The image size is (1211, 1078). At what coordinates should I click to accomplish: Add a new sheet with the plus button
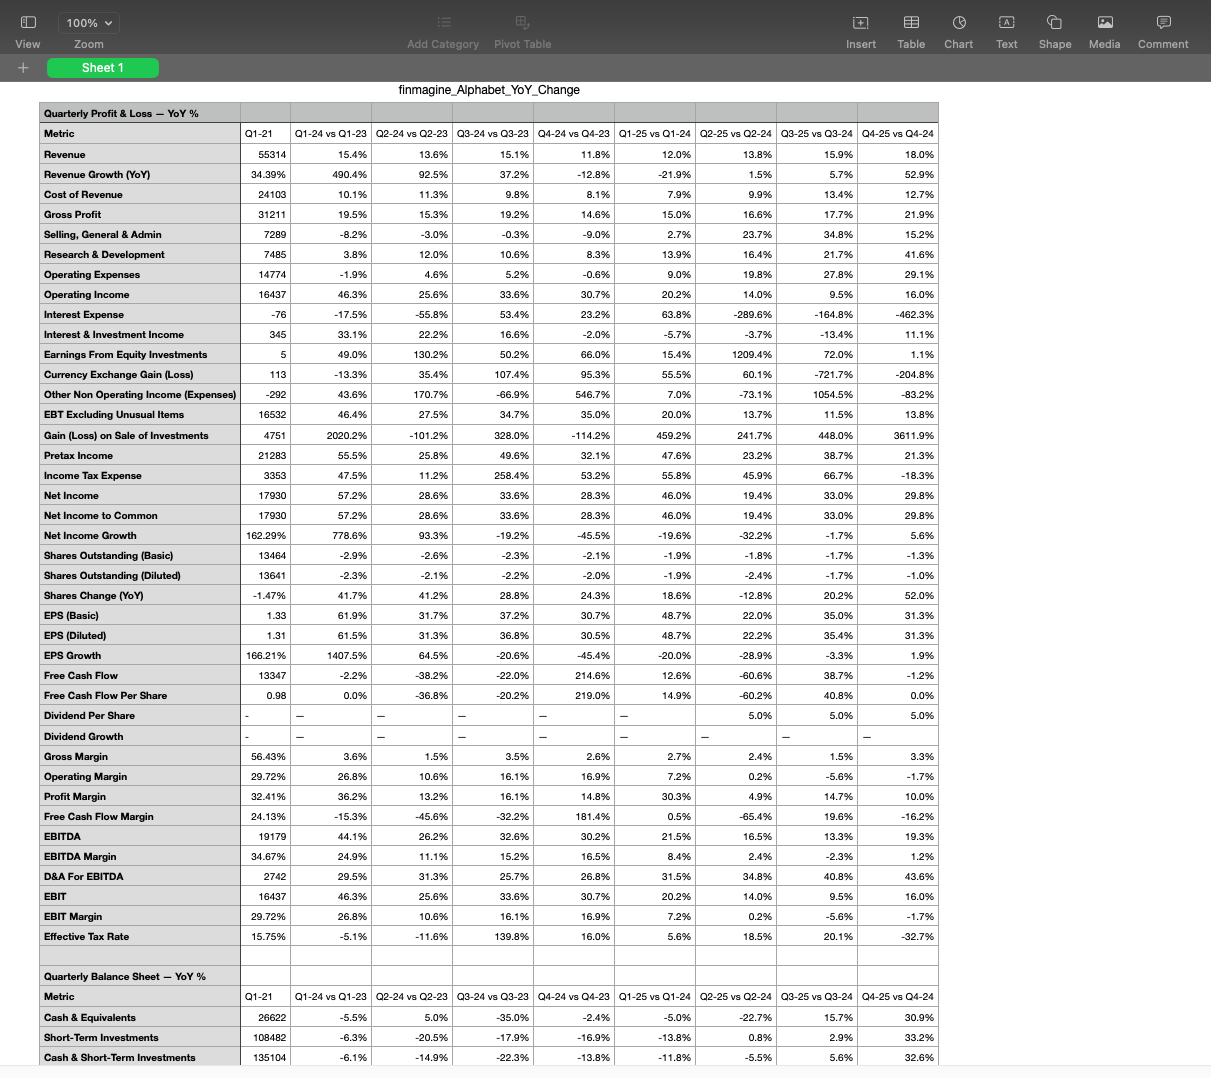pos(23,67)
